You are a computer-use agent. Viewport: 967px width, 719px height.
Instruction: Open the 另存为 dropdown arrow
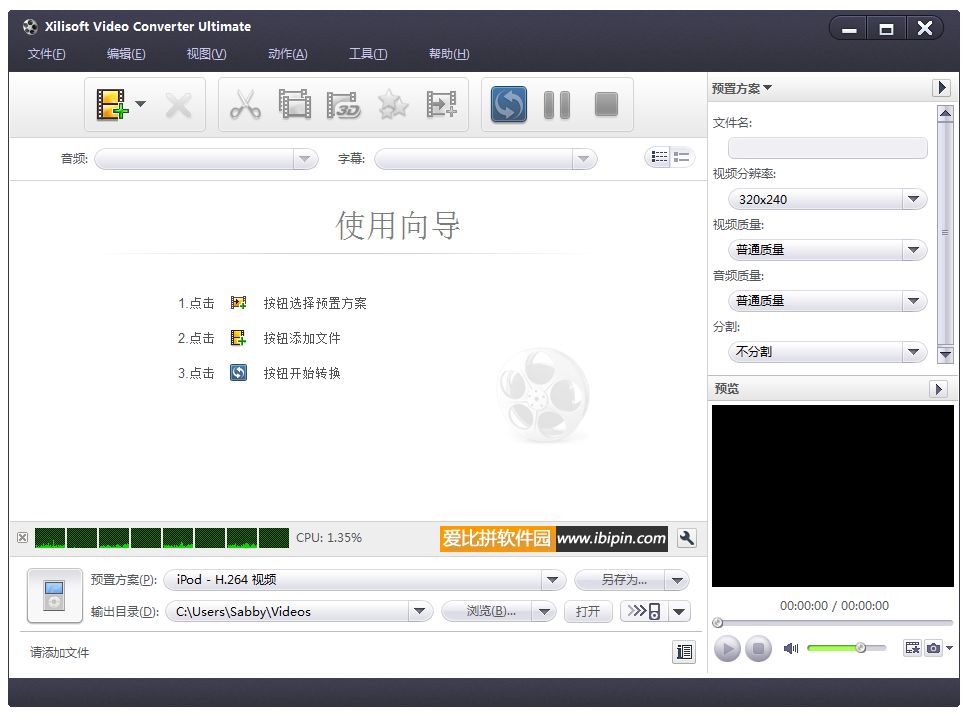click(x=677, y=580)
